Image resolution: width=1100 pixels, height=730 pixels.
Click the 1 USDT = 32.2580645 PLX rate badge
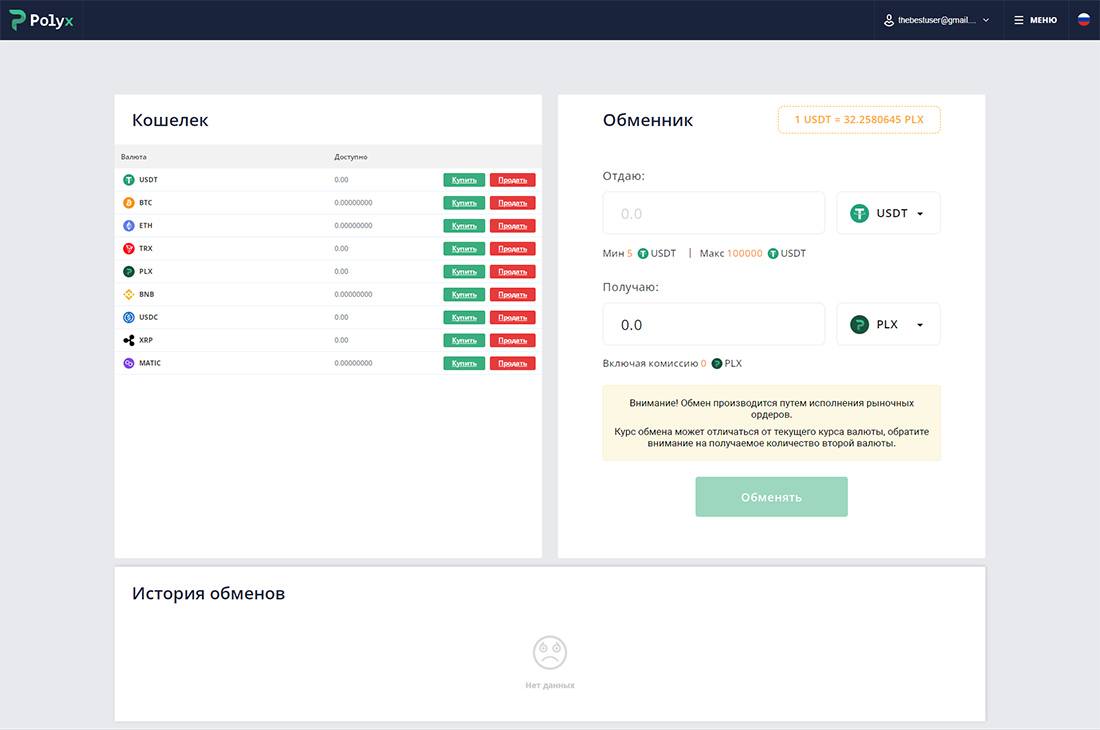click(858, 119)
